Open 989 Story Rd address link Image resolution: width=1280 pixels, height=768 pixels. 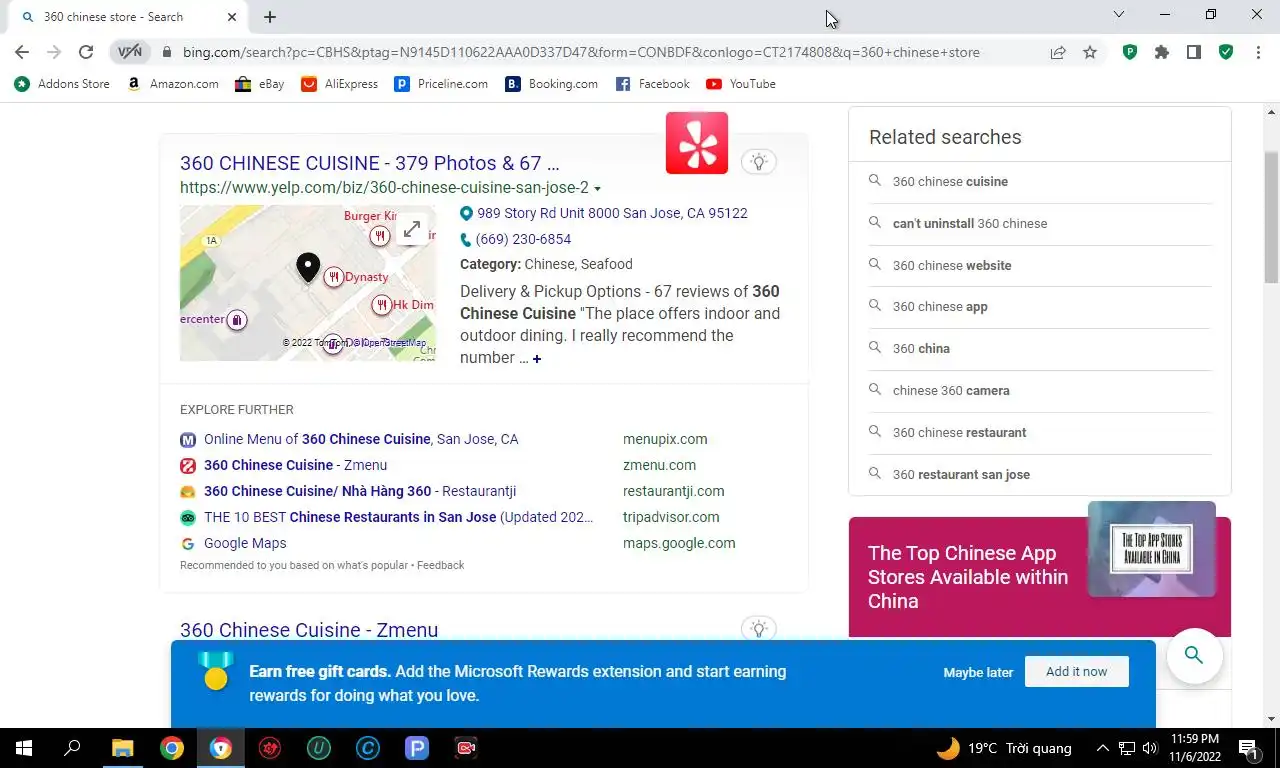(612, 213)
